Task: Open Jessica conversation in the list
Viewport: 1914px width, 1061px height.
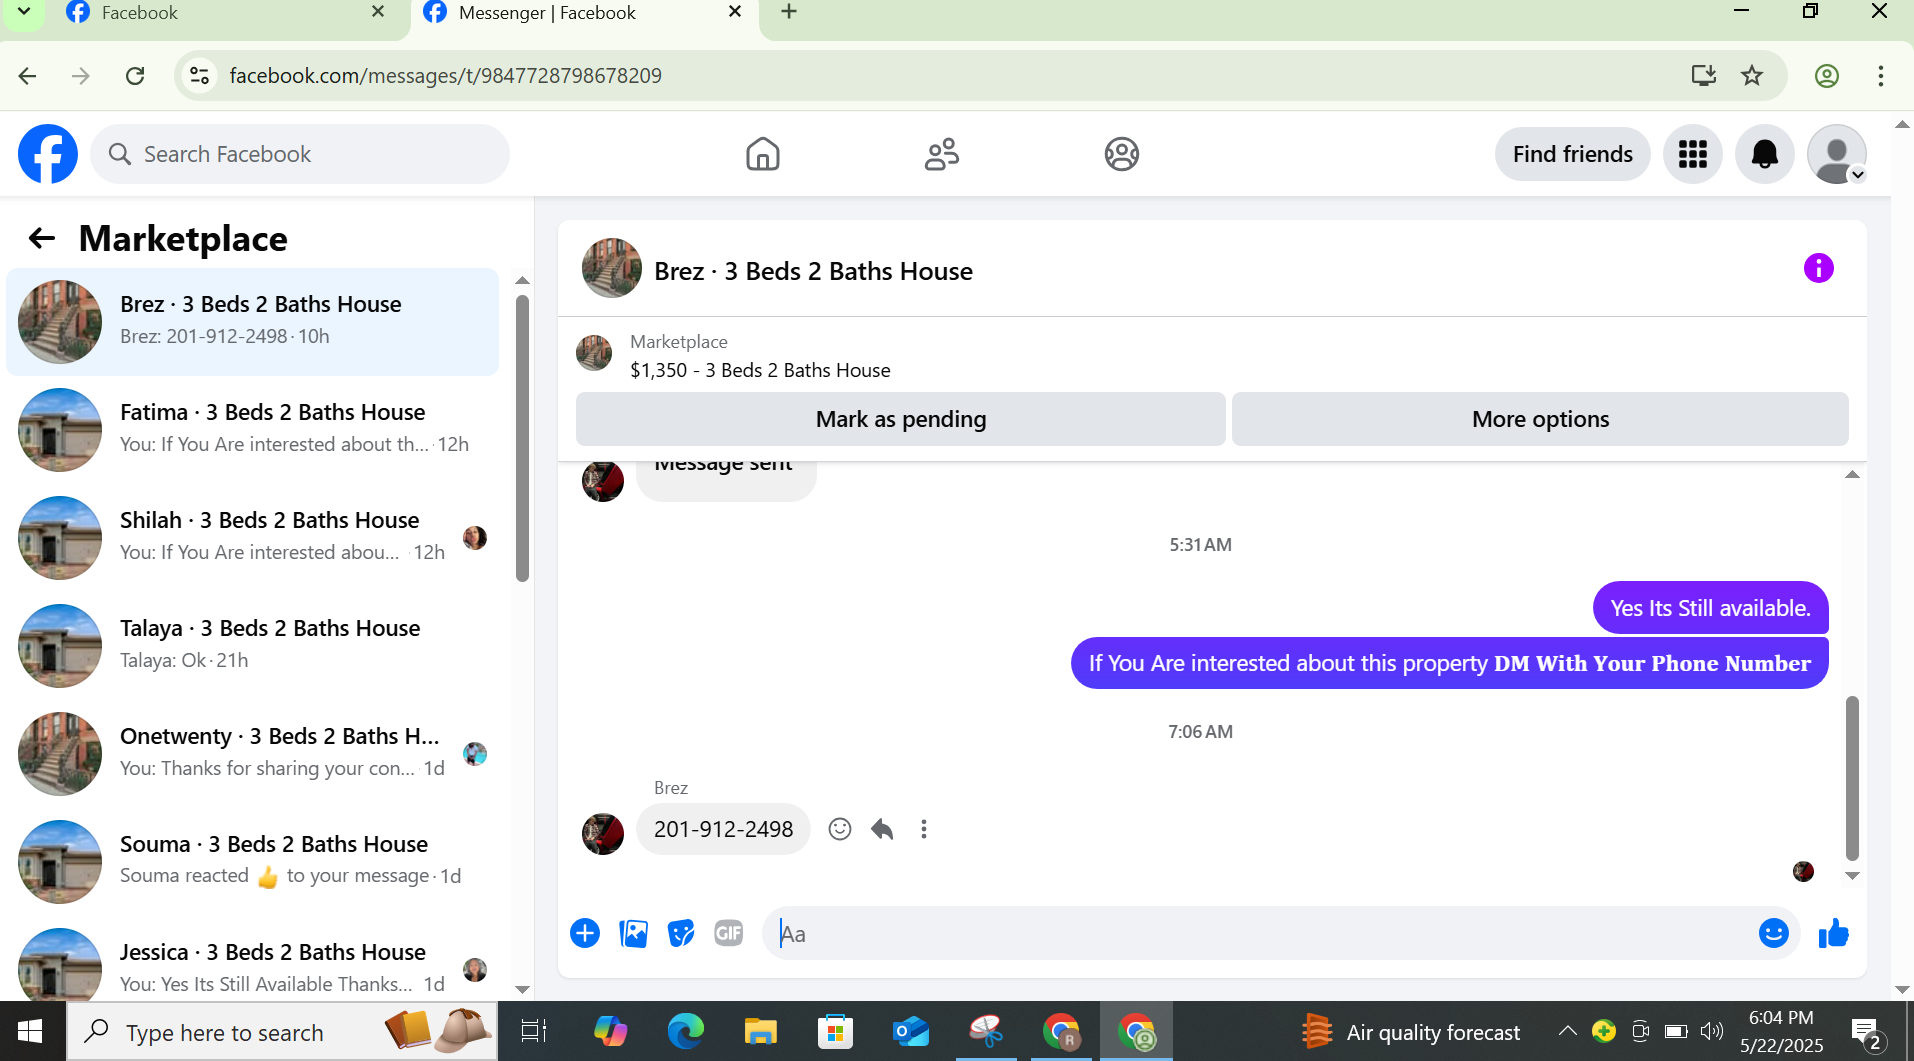Action: pyautogui.click(x=252, y=962)
